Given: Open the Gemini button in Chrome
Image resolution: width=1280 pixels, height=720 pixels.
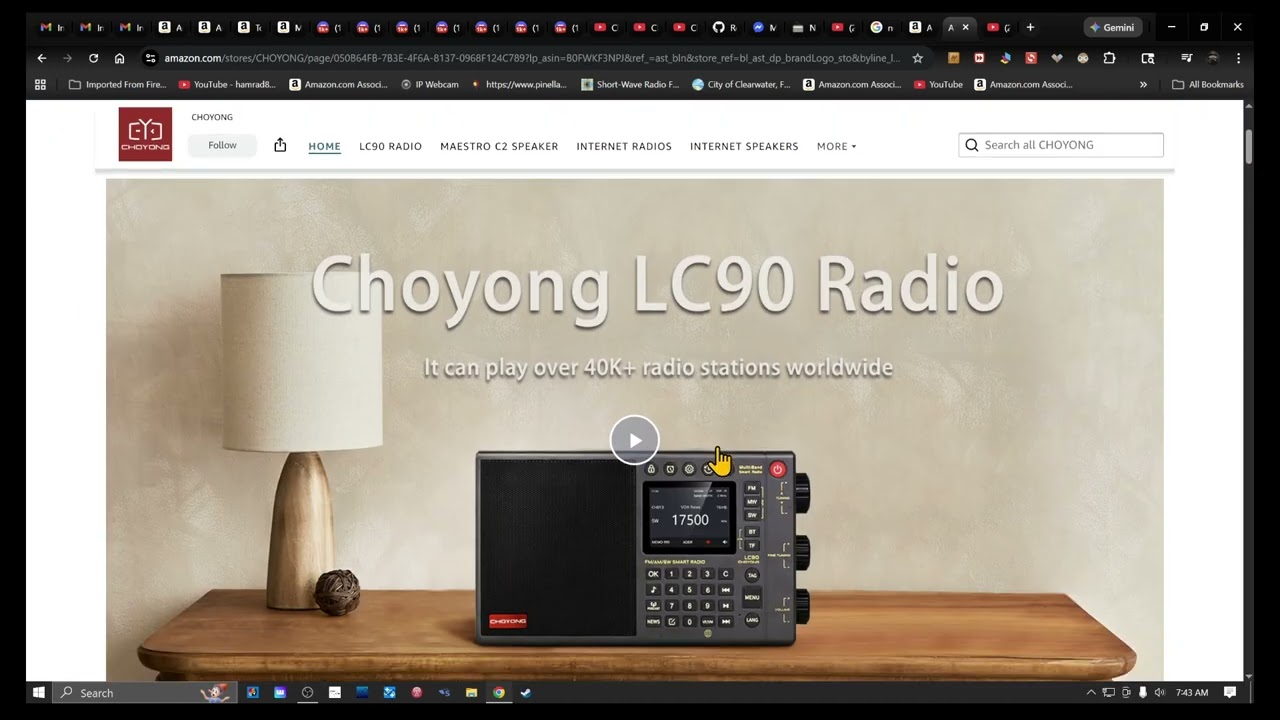Looking at the screenshot, I should tap(1113, 27).
